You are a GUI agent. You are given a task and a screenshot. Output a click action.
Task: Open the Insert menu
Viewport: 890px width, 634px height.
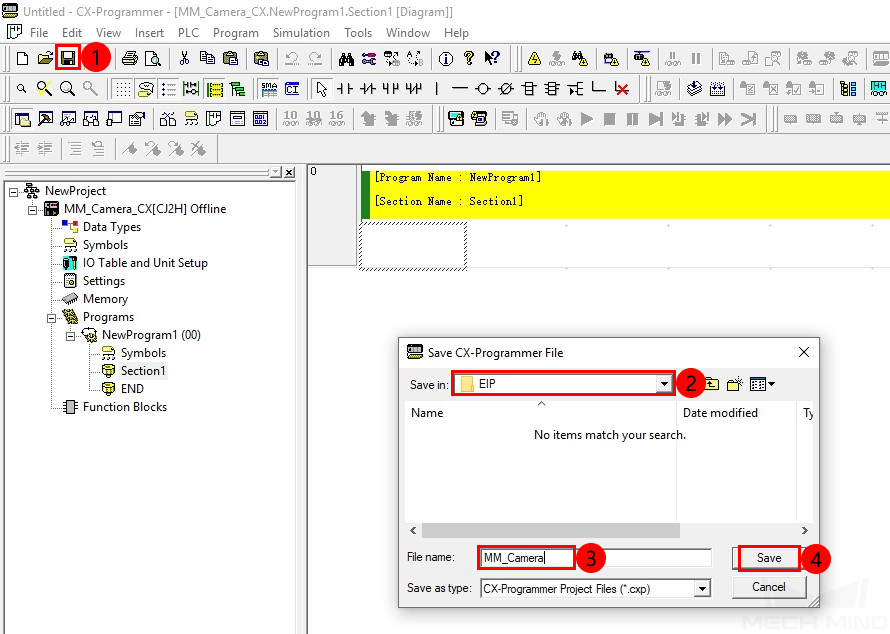[x=149, y=33]
